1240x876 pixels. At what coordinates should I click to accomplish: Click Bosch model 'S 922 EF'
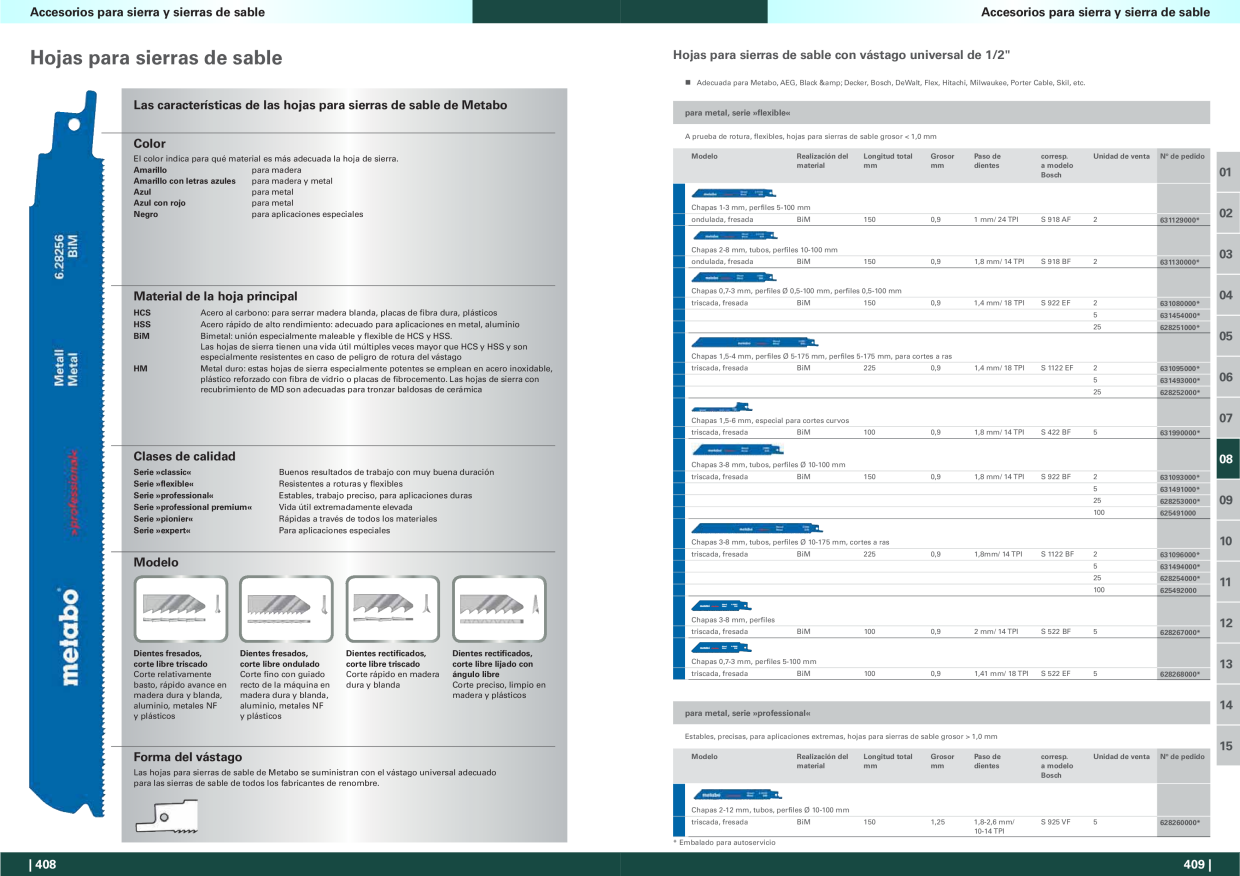click(1055, 303)
